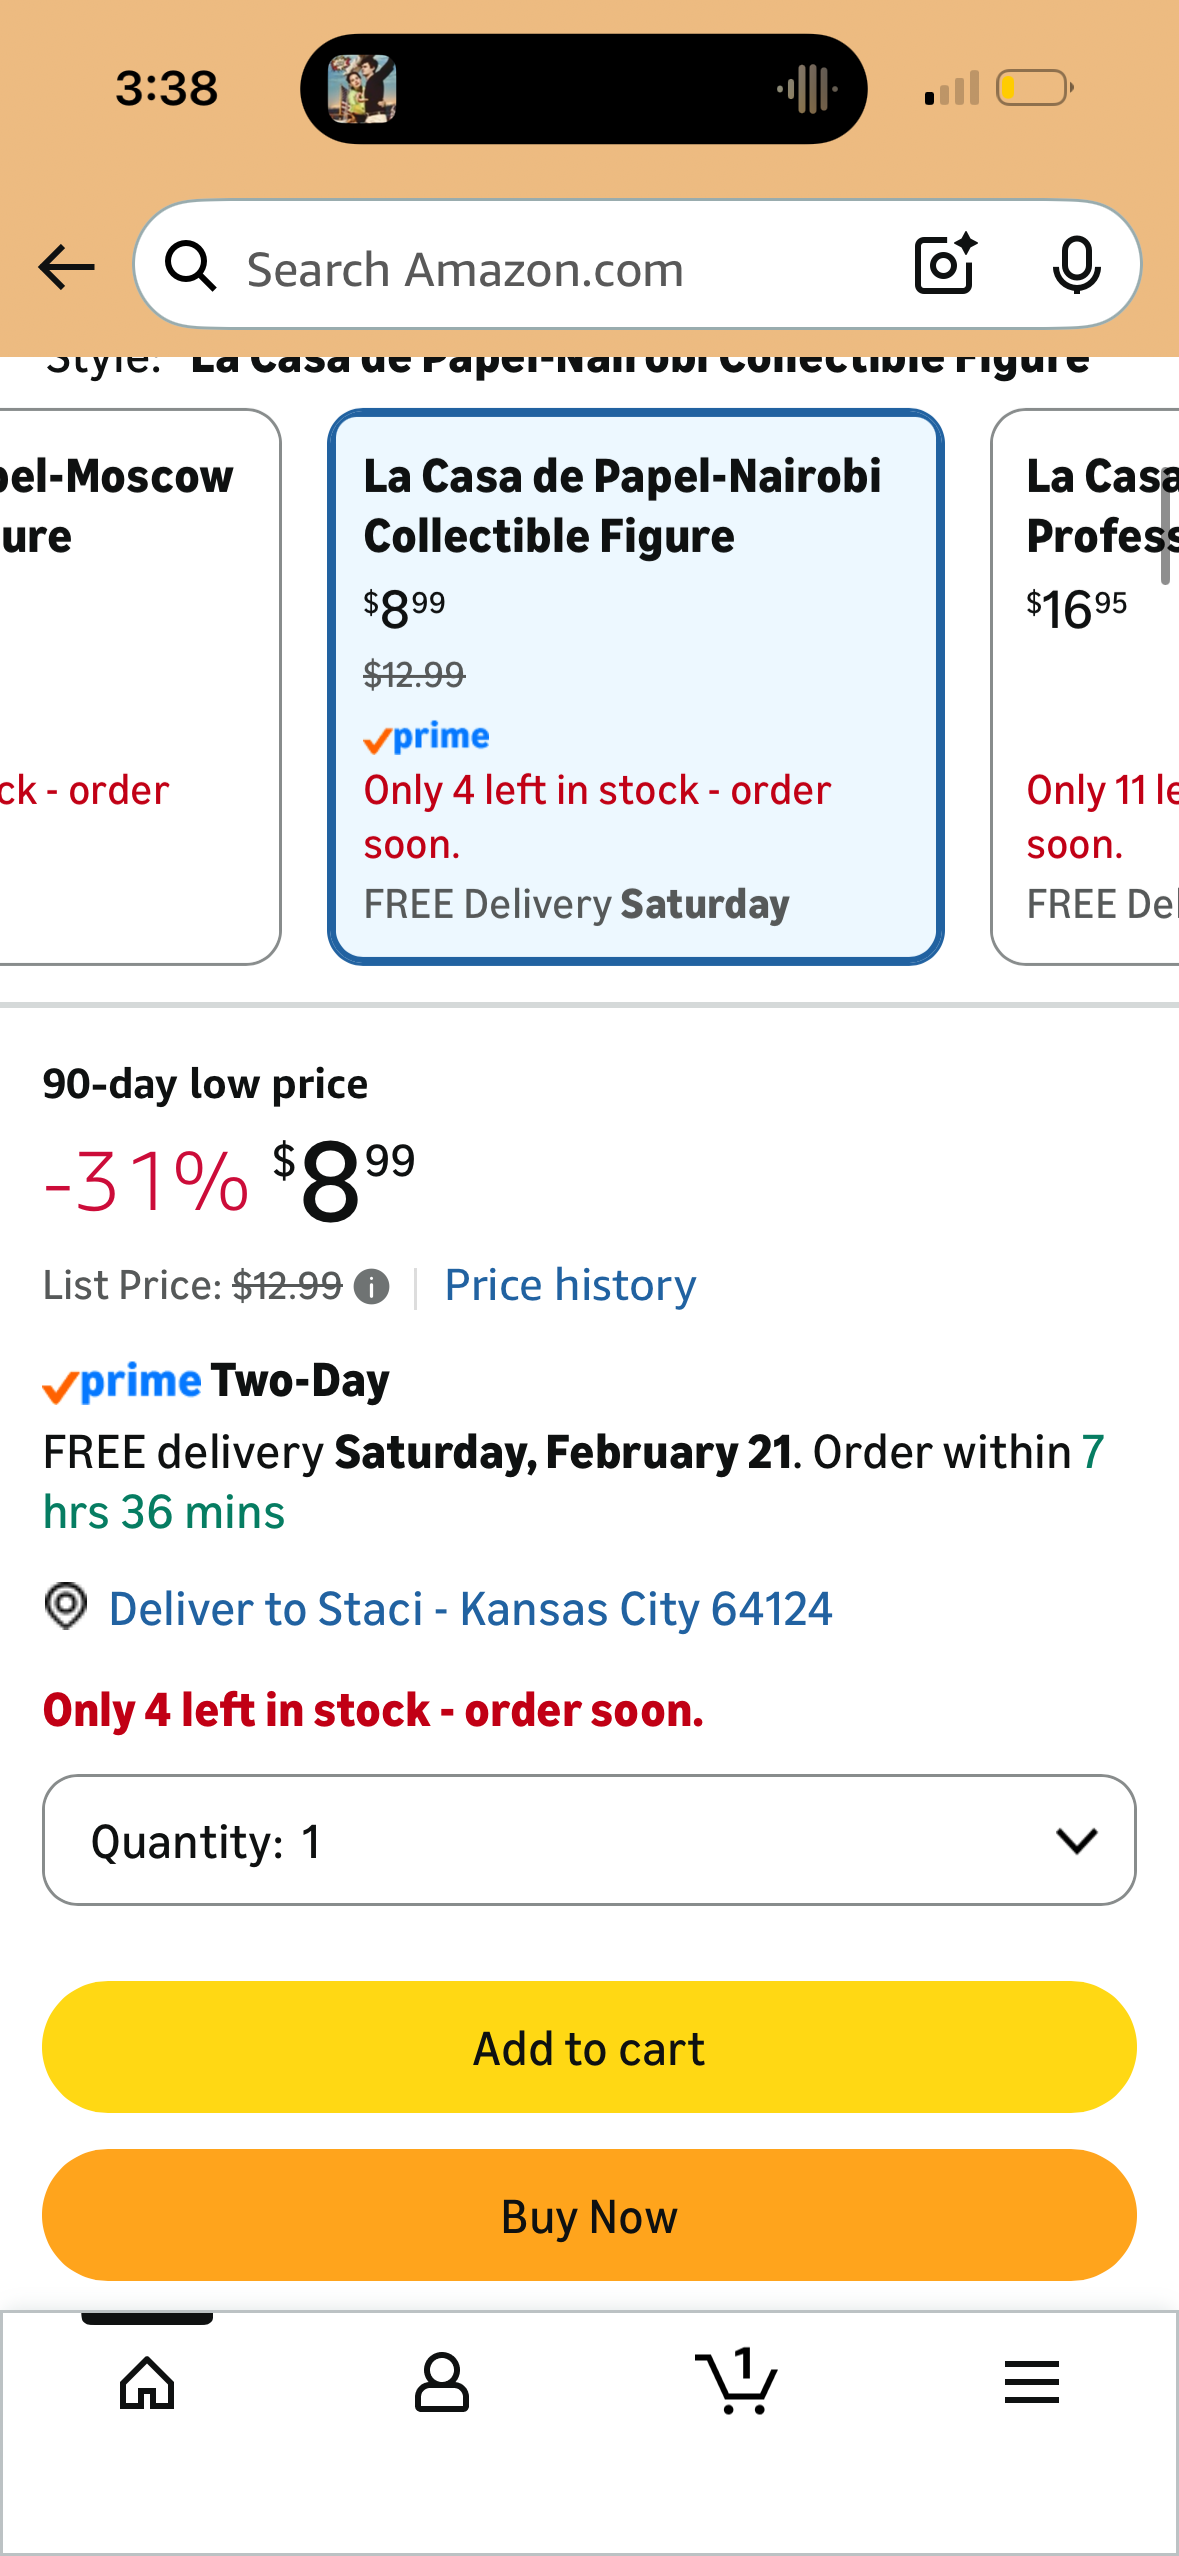Expand the Quantity dropdown
The height and width of the screenshot is (2556, 1179).
pos(589,1840)
